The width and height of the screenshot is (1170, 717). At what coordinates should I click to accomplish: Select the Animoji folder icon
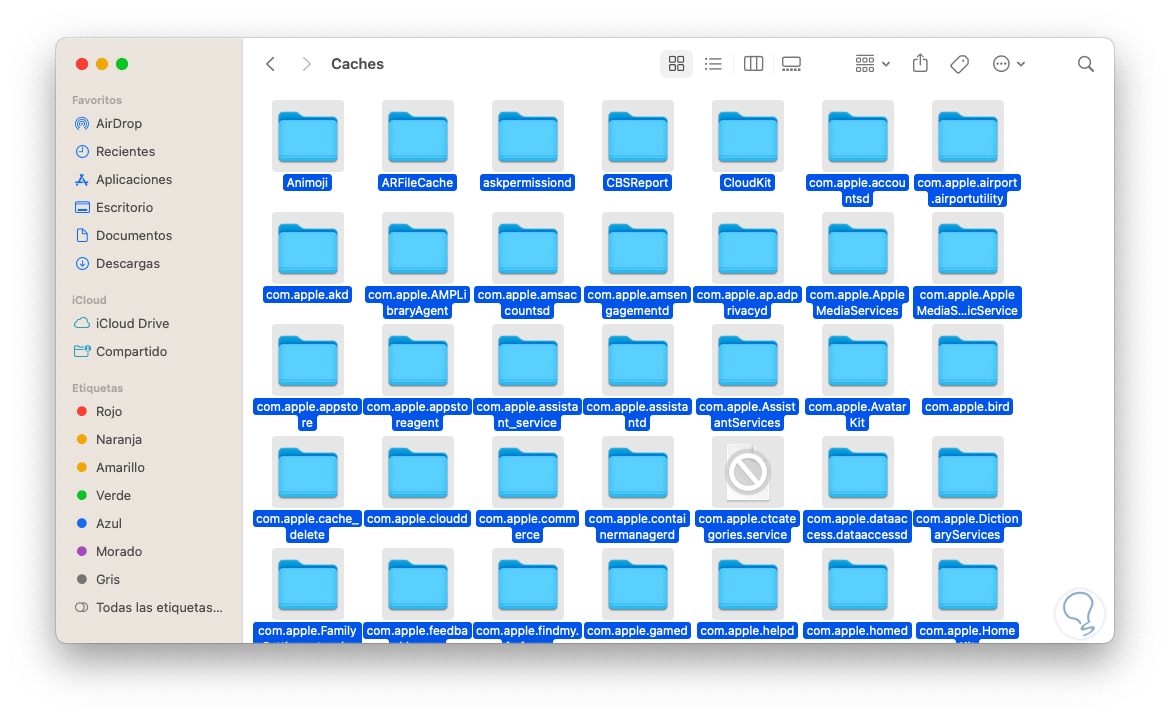(307, 137)
